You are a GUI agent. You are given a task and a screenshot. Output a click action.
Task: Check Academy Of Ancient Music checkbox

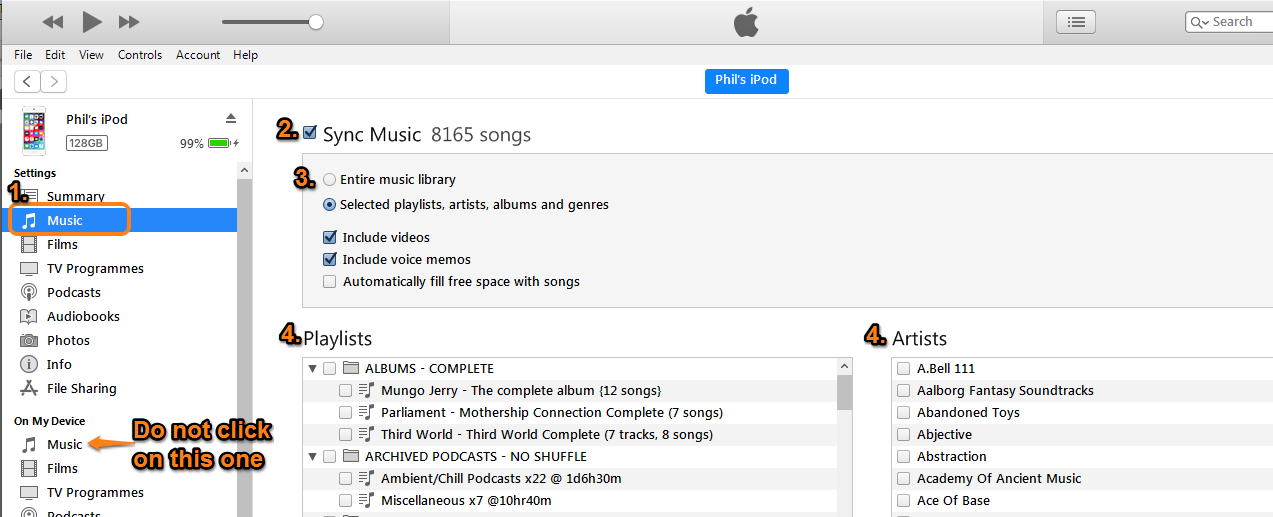coord(904,479)
